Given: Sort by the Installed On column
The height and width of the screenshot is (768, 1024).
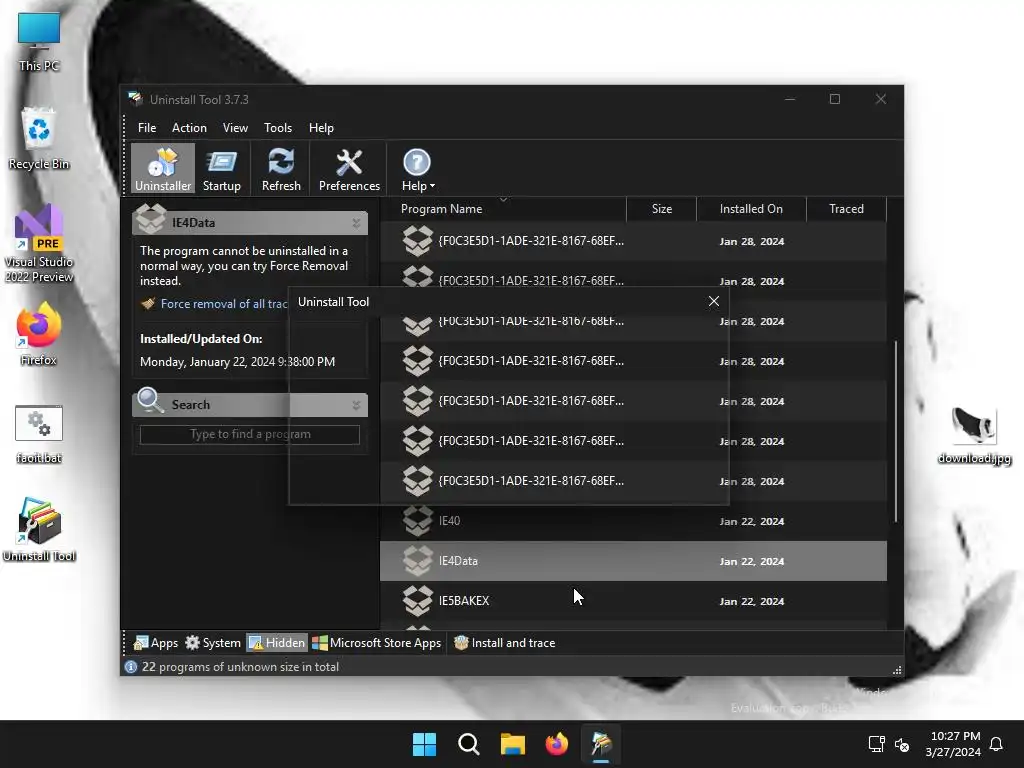Looking at the screenshot, I should [751, 209].
